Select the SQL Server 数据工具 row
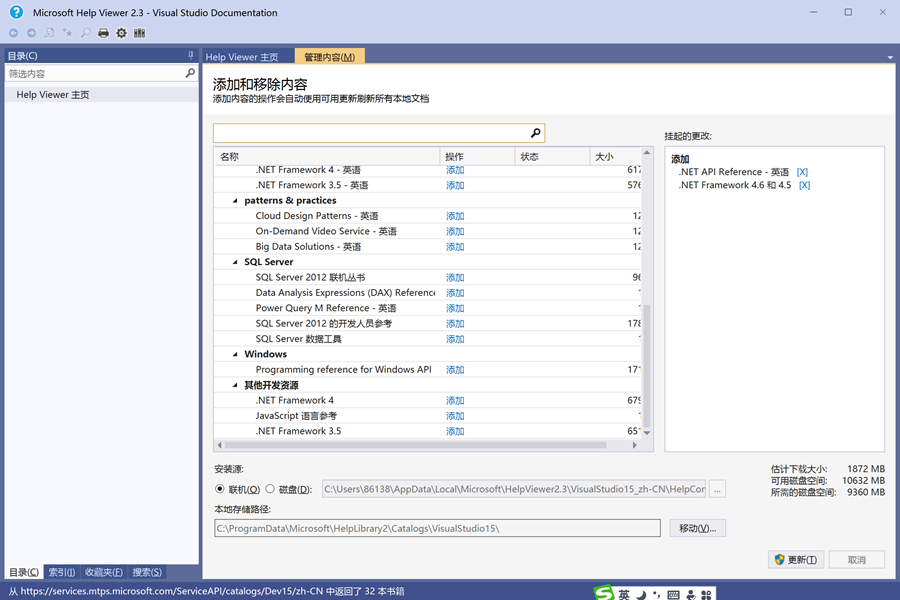This screenshot has height=600, width=900. (x=428, y=339)
